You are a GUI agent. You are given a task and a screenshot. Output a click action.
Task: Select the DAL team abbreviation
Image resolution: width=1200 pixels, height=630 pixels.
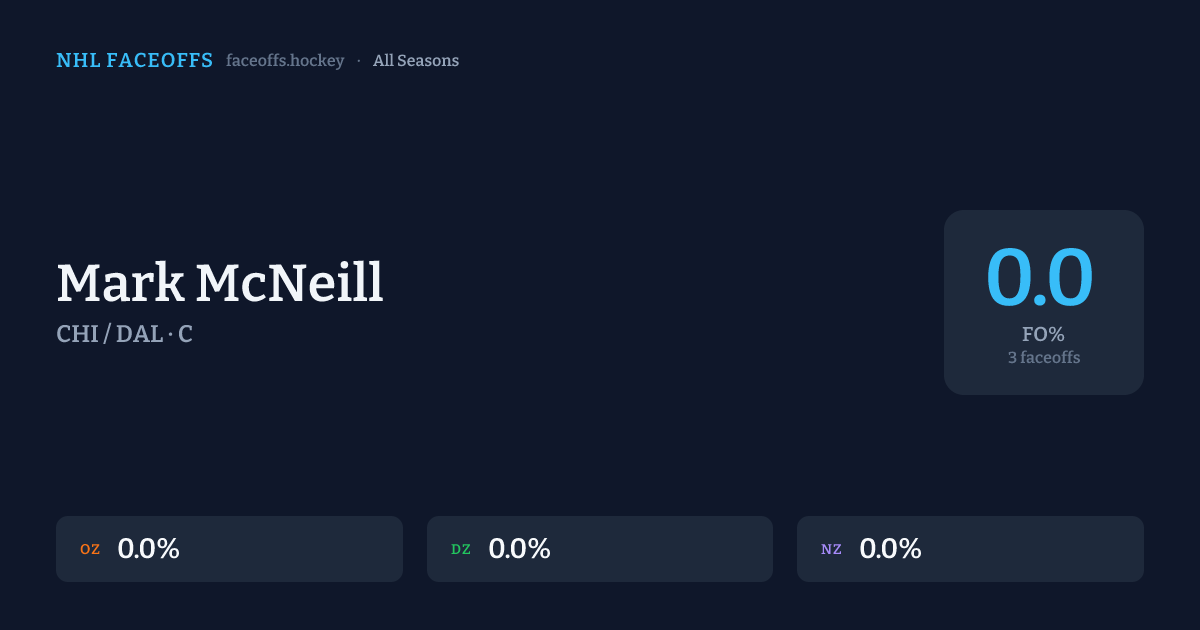click(x=139, y=335)
